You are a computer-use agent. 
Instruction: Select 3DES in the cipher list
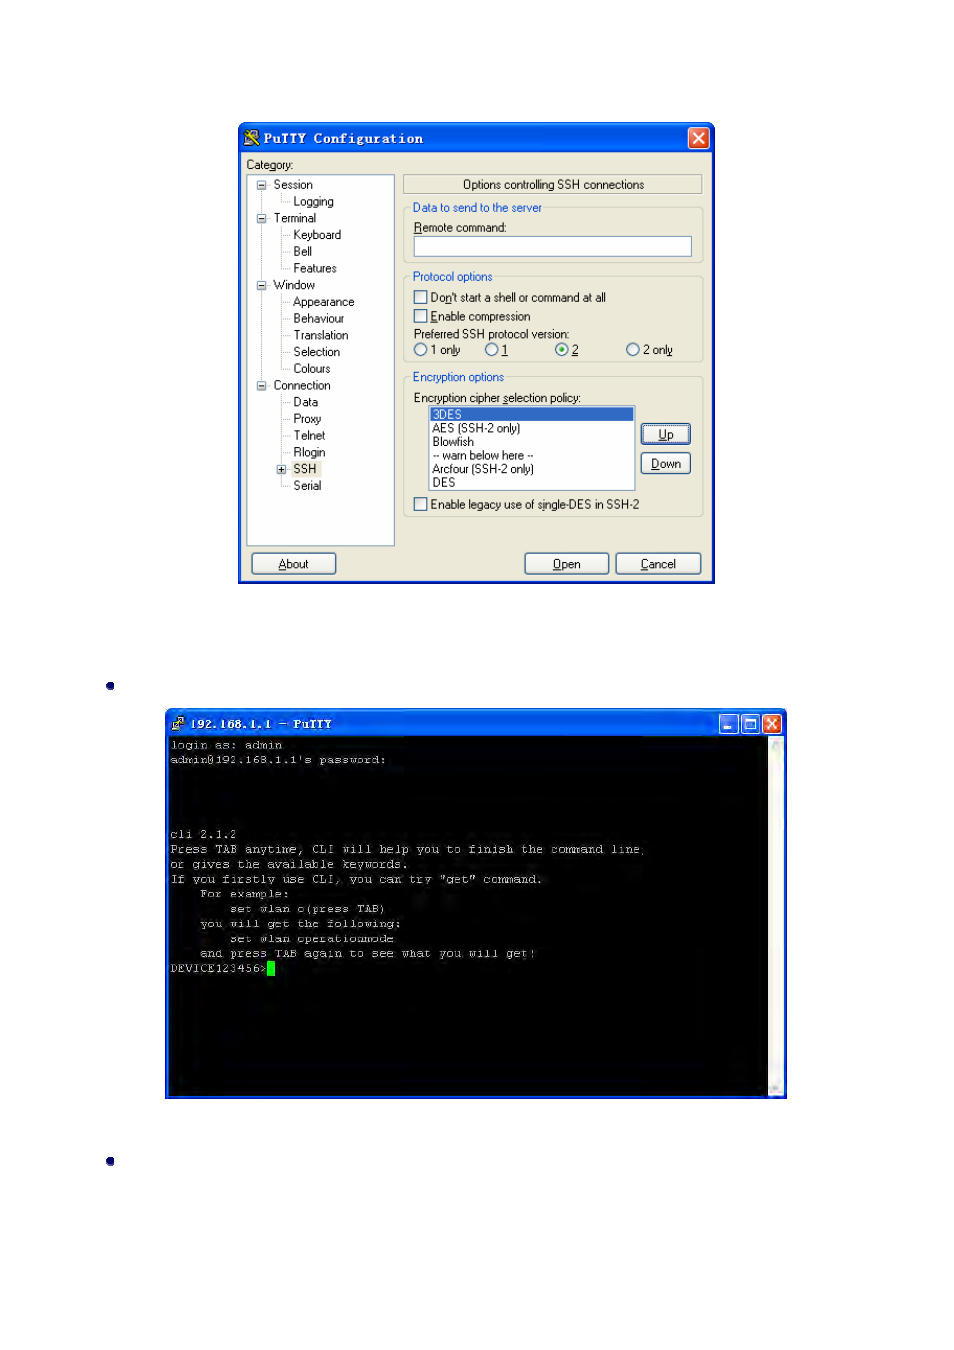532,414
